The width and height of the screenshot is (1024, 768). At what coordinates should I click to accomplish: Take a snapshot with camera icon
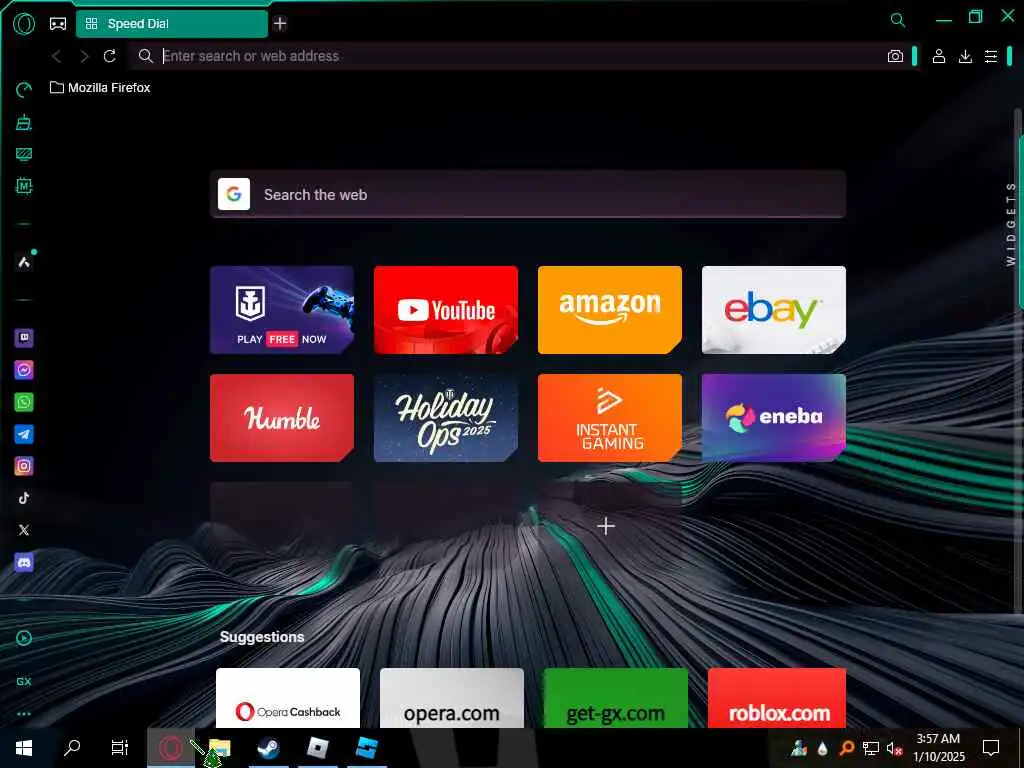coord(895,56)
